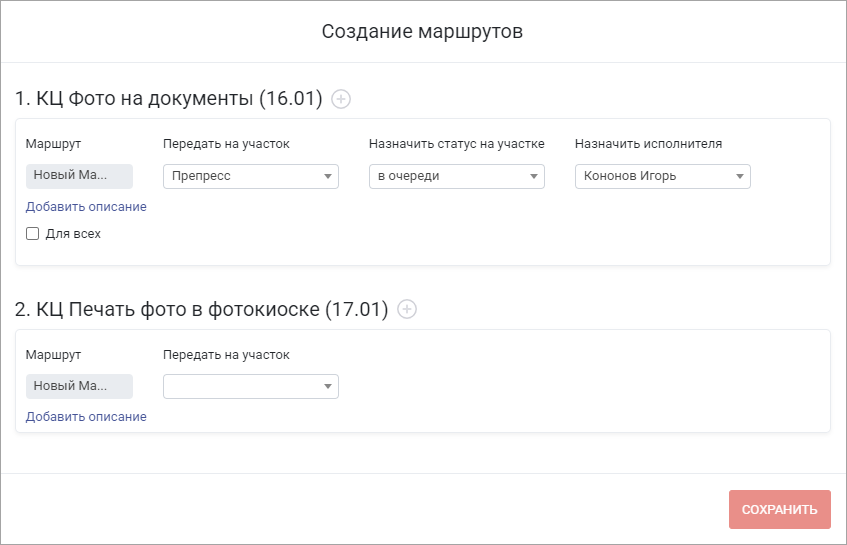847x545 pixels.
Task: Click the Создание маршрутов dialog title
Action: point(422,31)
